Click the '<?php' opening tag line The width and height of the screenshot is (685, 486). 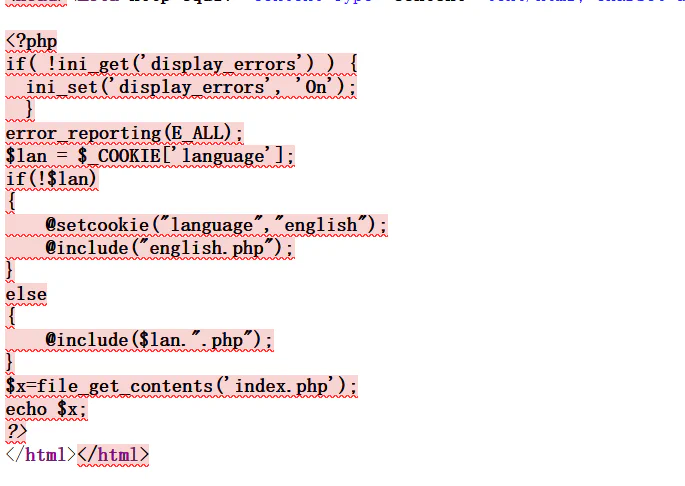[x=31, y=42]
